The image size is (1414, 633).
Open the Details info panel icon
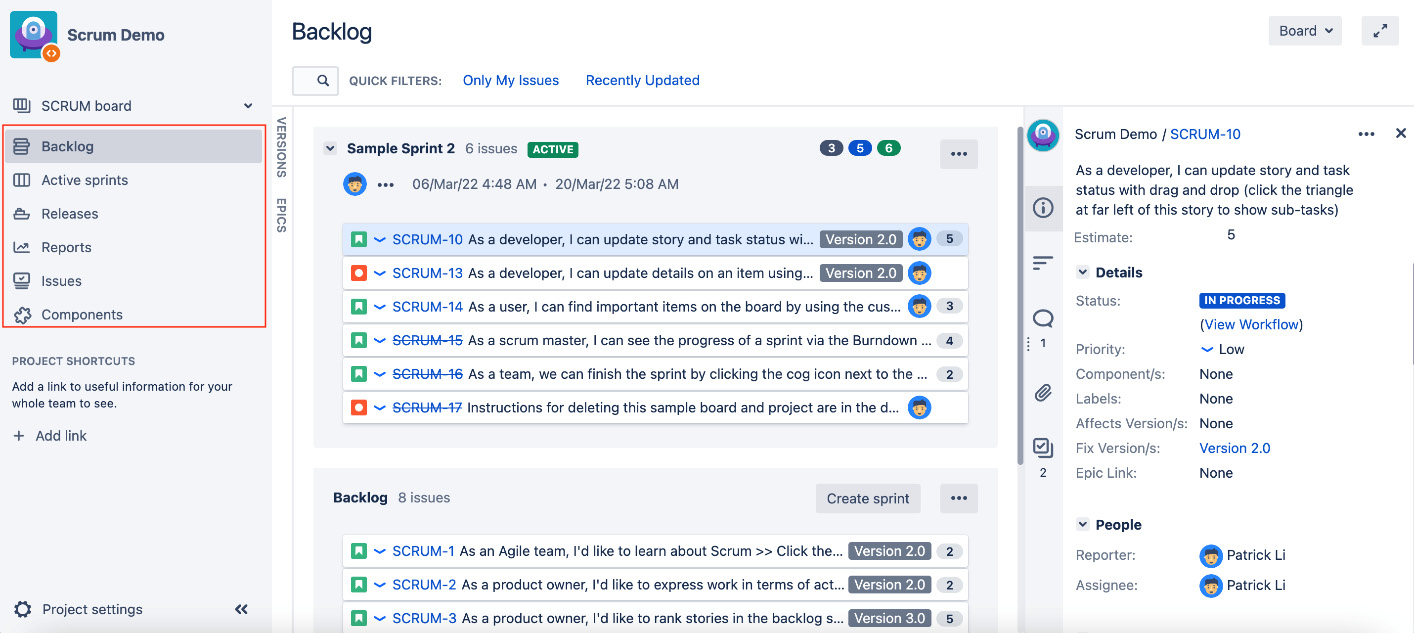point(1043,208)
